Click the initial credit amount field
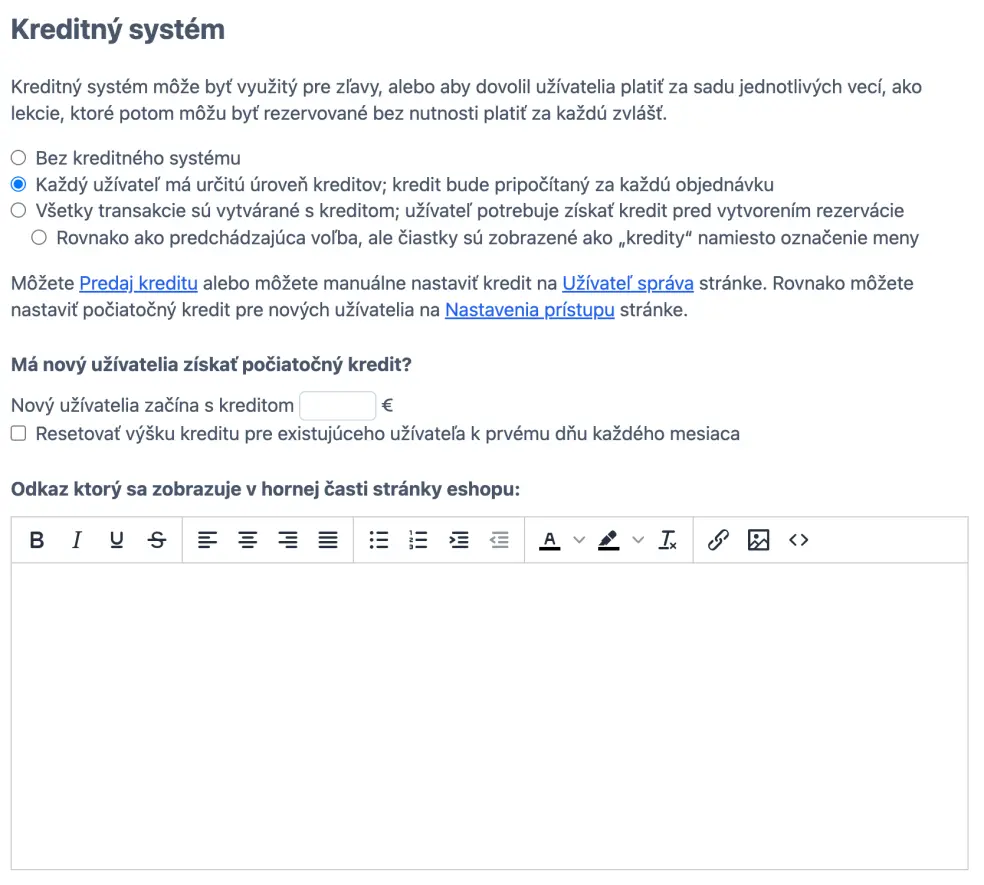Image resolution: width=984 pixels, height=885 pixels. pyautogui.click(x=338, y=406)
